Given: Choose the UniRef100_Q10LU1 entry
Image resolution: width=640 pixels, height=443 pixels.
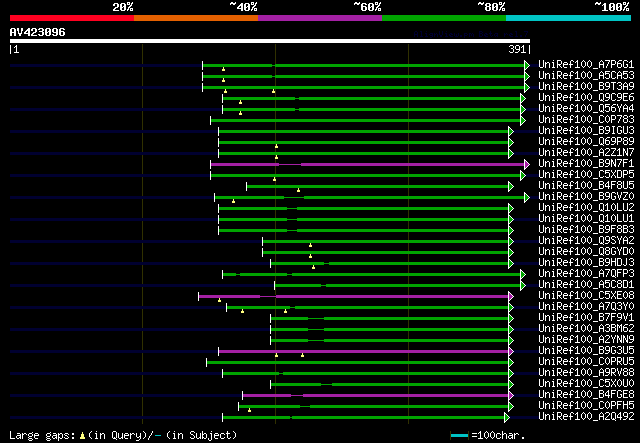Looking at the screenshot, I should (586, 219).
